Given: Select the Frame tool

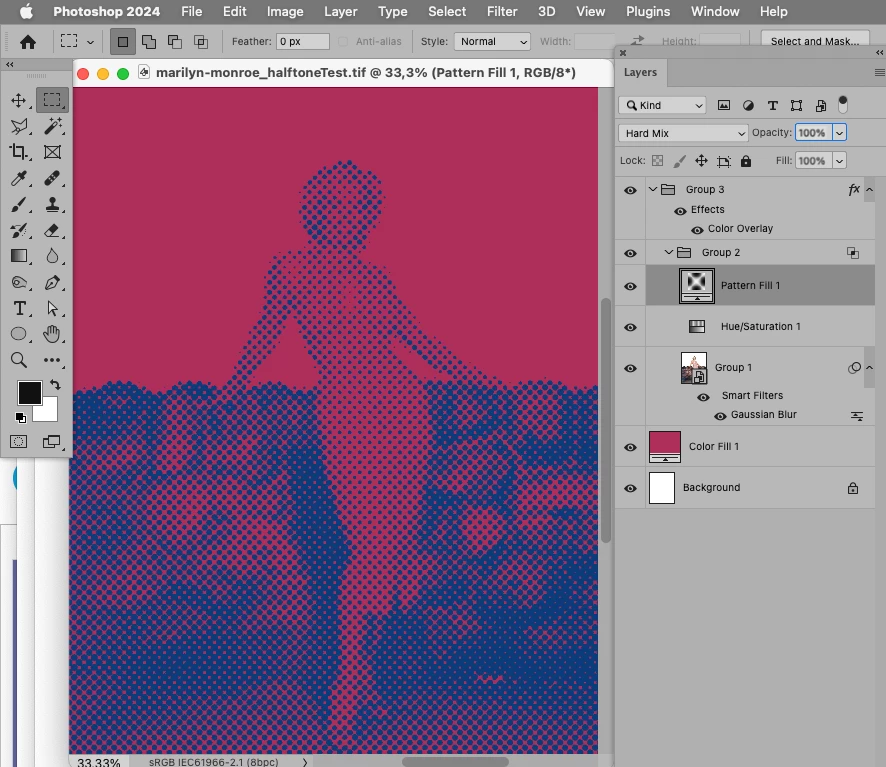Looking at the screenshot, I should point(53,152).
